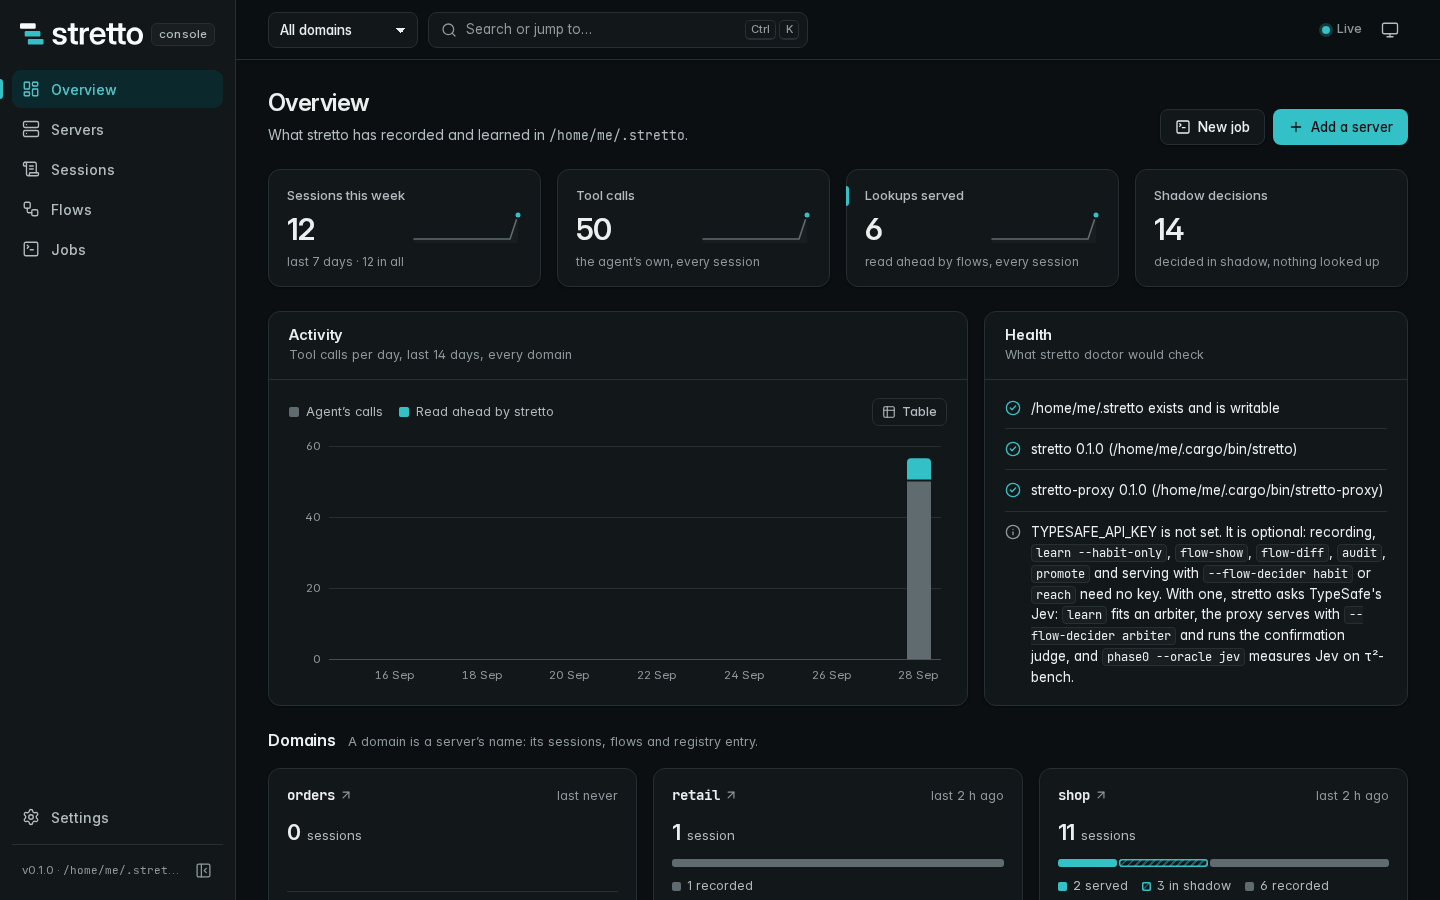Click the table icon beside Table
This screenshot has height=900, width=1440.
(889, 412)
